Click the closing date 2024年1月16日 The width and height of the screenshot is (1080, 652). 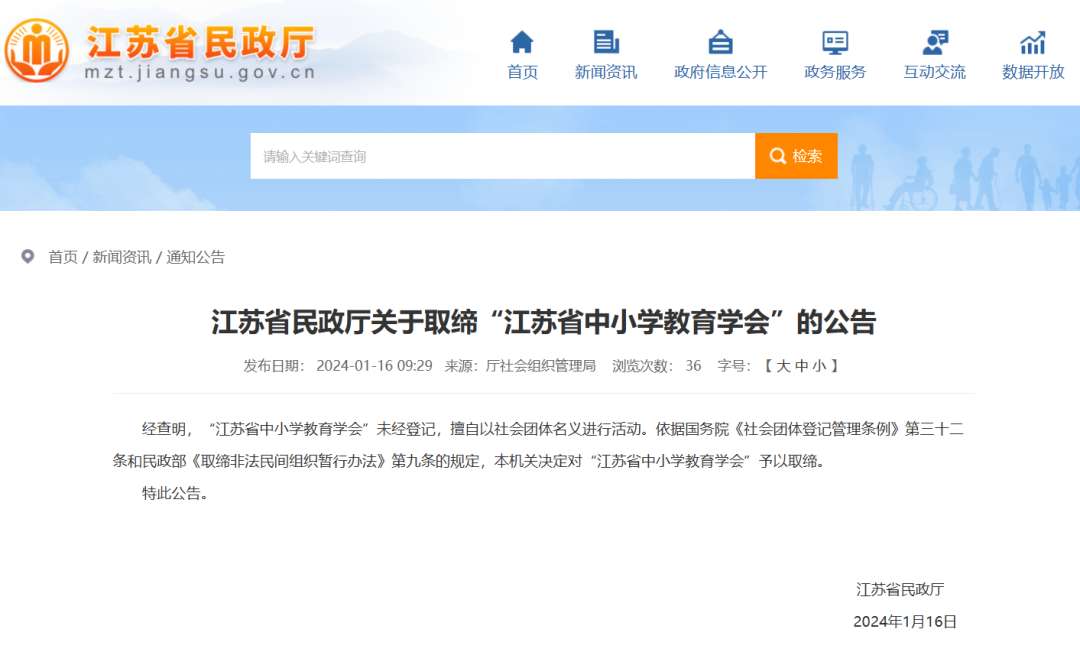(905, 622)
